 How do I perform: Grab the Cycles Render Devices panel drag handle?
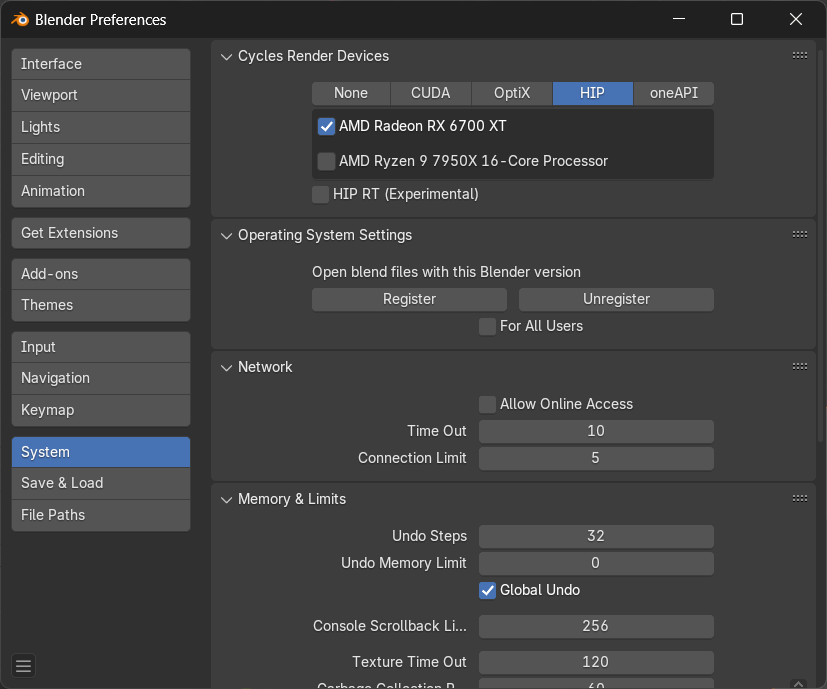click(x=800, y=55)
